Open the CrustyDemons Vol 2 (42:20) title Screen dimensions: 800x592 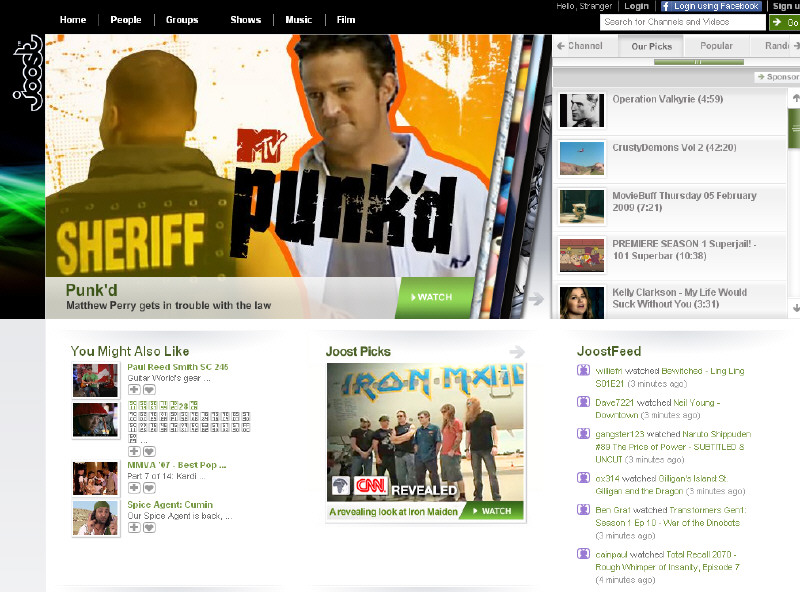click(674, 147)
